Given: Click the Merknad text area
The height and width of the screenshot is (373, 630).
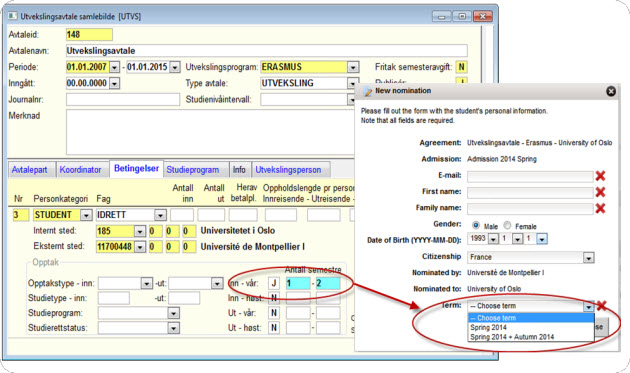Looking at the screenshot, I should 210,132.
